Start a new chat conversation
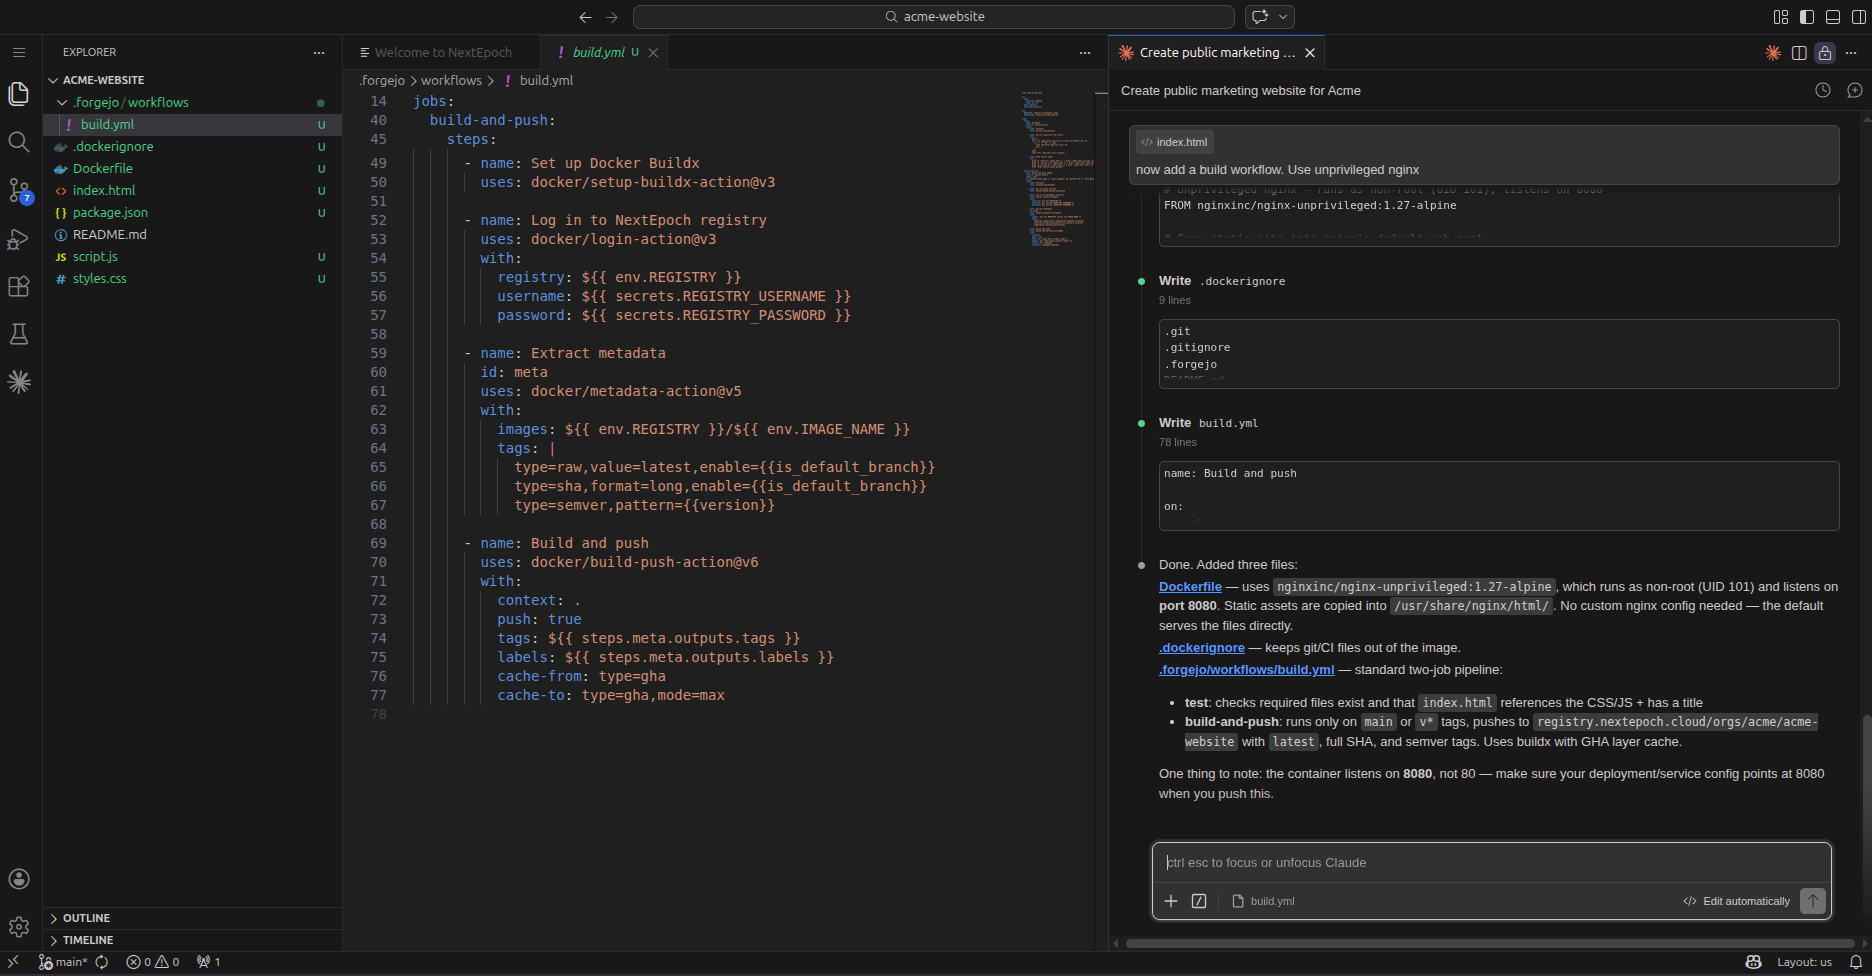Viewport: 1872px width, 976px height. 1855,90
